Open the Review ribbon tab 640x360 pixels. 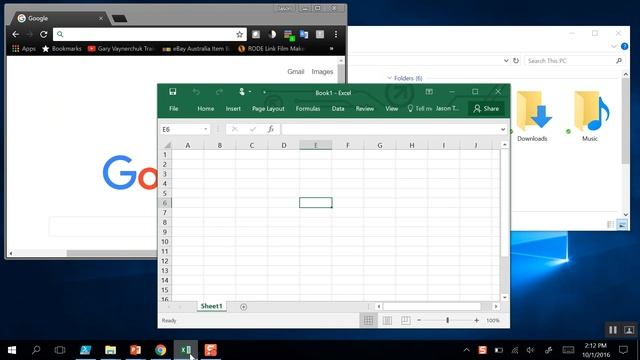tap(364, 109)
